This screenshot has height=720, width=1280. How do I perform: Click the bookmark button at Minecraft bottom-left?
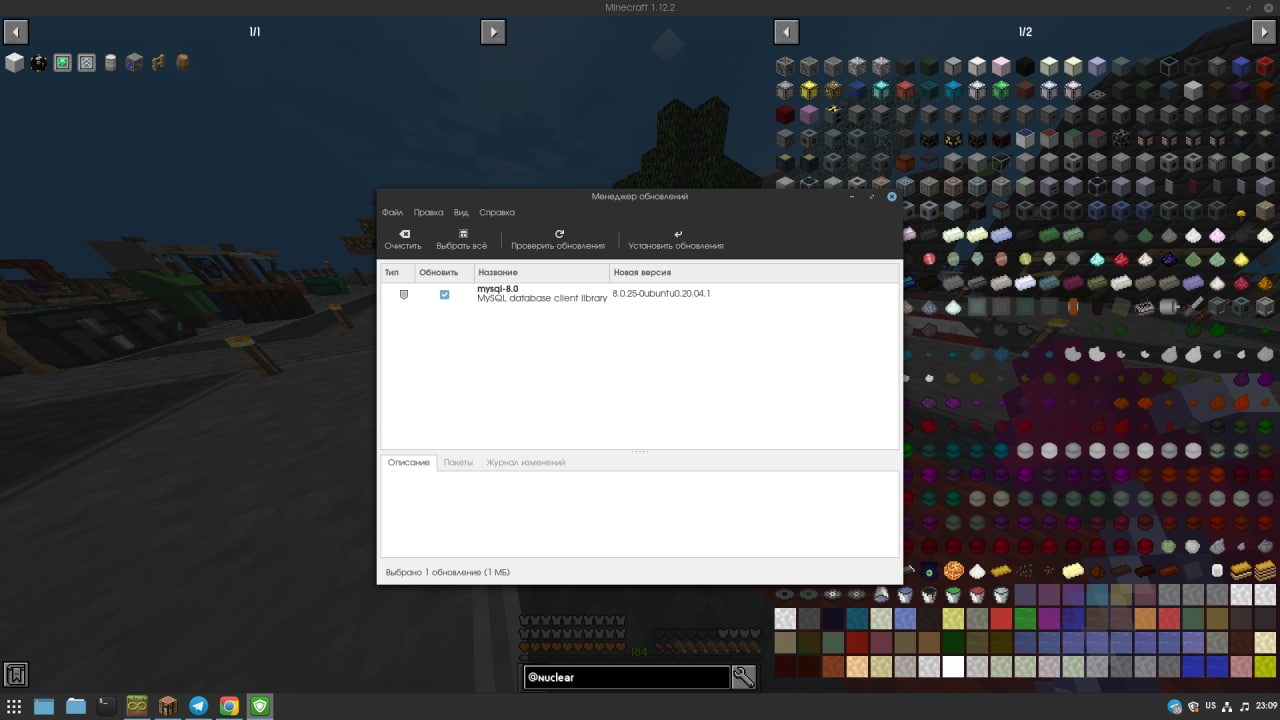[x=15, y=675]
